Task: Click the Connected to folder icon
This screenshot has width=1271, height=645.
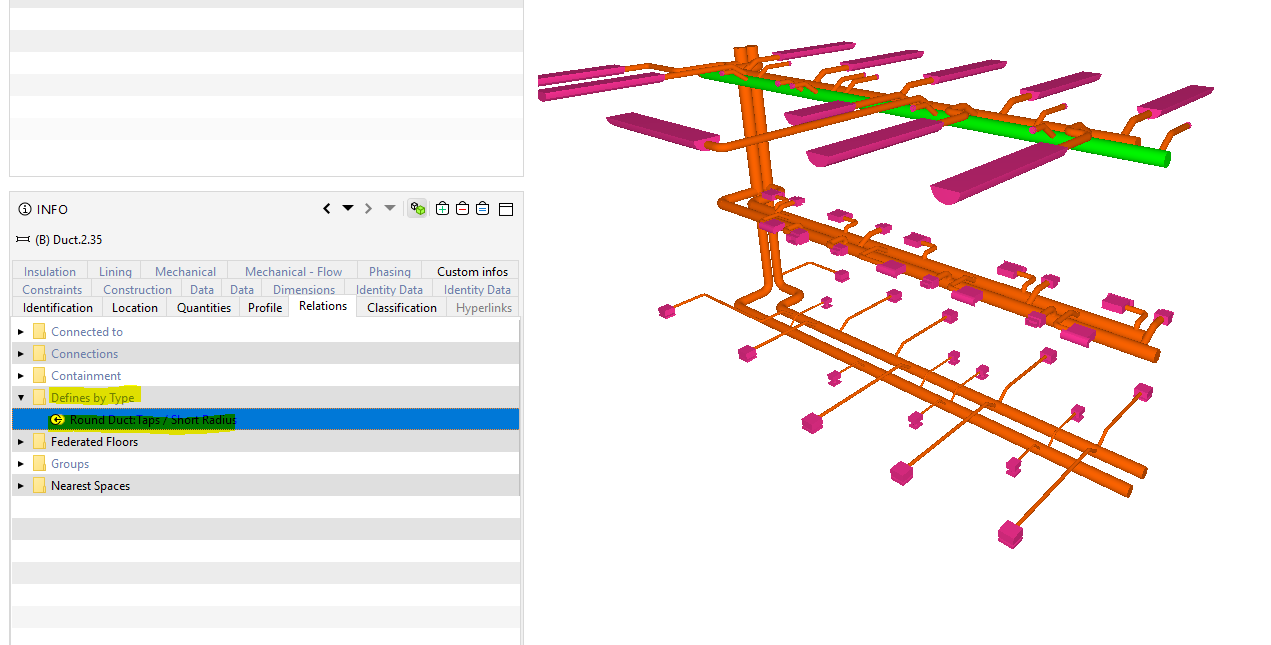Action: [39, 332]
